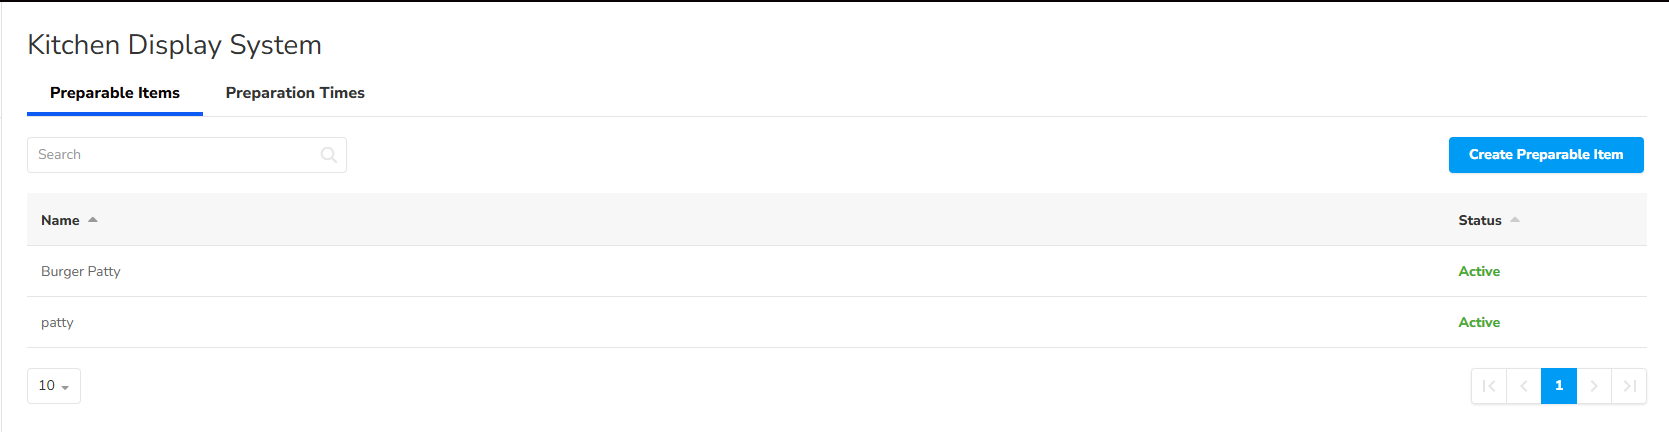Select page 1 in pagination
Screen dimensions: 1669x432
coord(1559,386)
